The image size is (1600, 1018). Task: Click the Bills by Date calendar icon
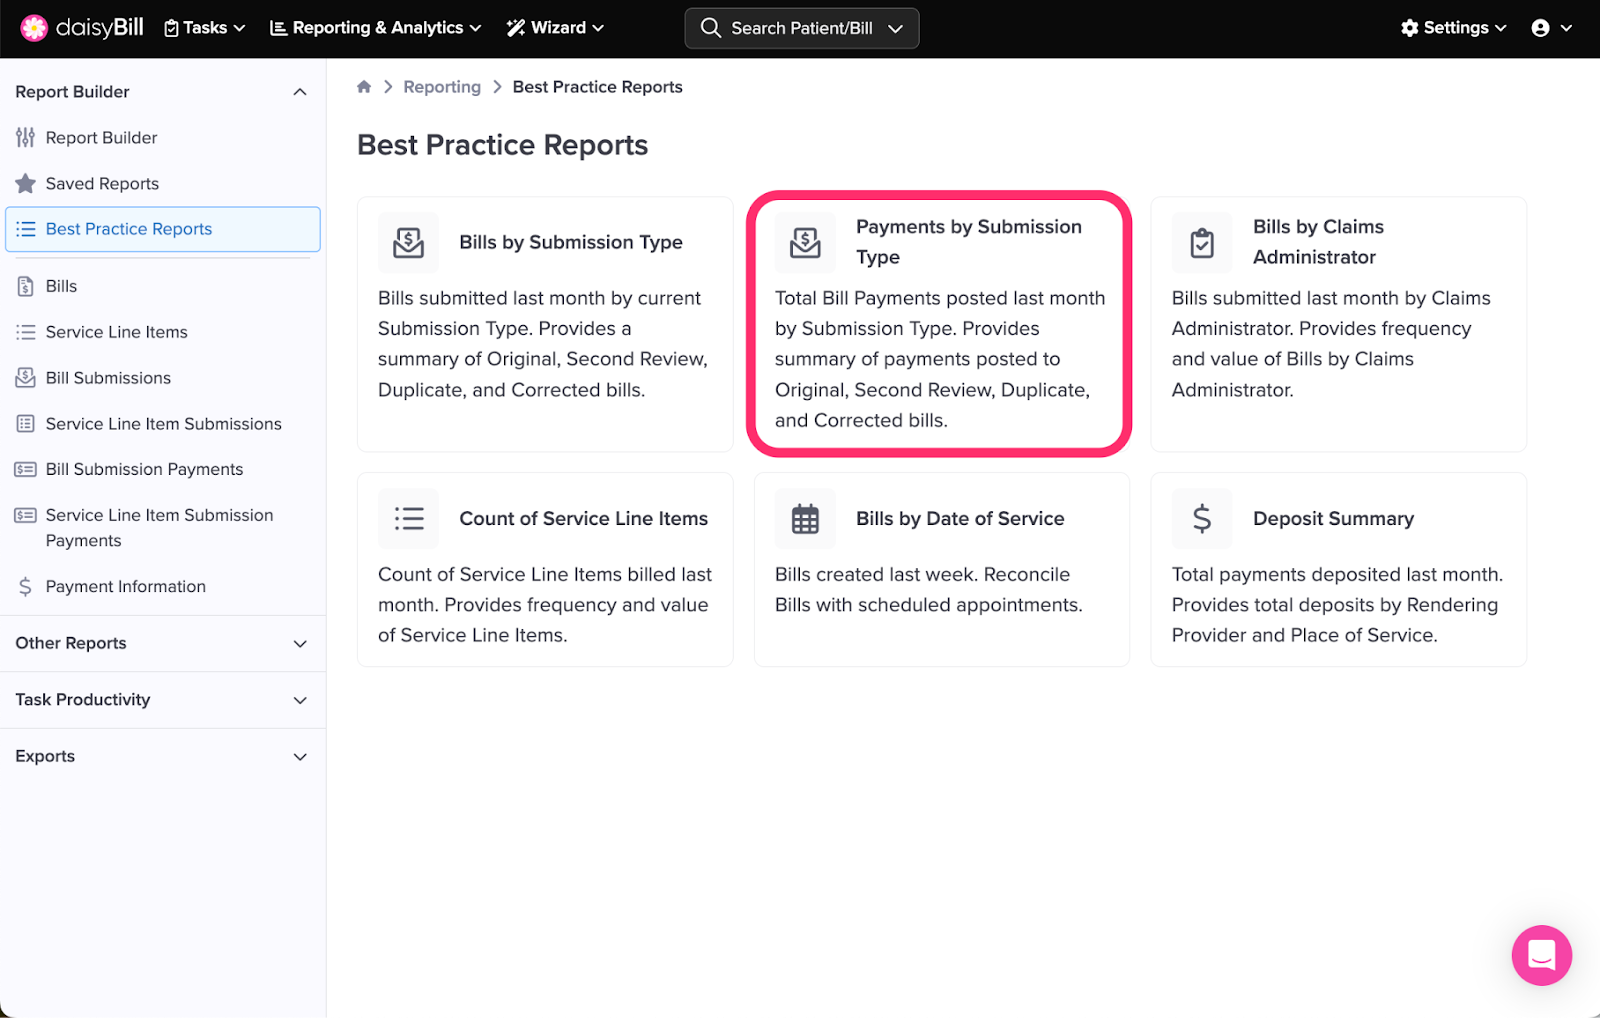coord(805,518)
